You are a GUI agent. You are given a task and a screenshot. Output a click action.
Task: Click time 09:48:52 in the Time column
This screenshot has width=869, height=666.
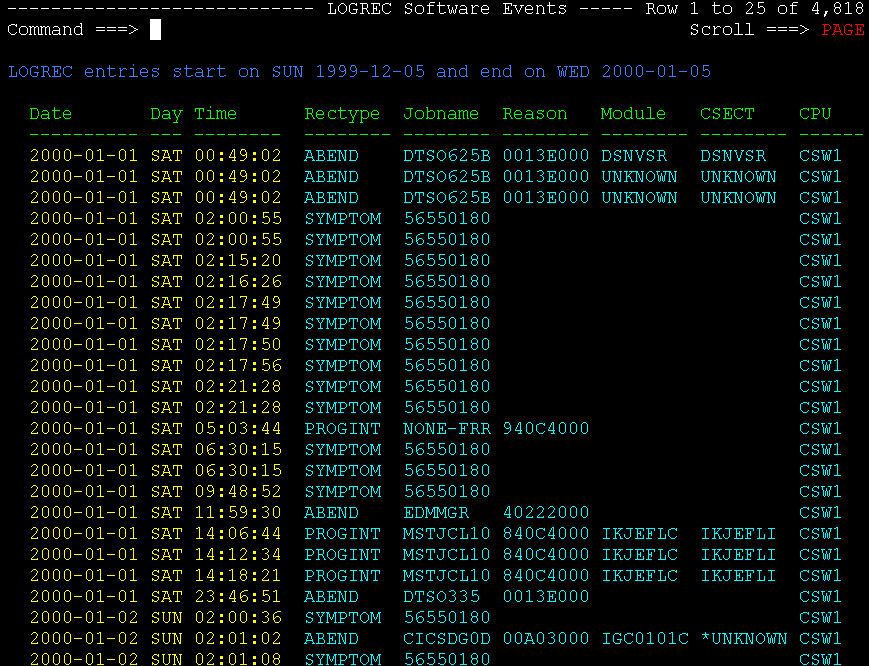(x=238, y=491)
